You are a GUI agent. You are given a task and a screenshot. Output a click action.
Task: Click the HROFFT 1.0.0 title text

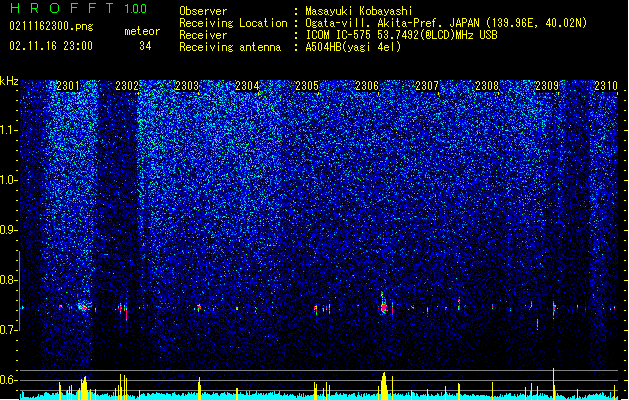[x=79, y=8]
